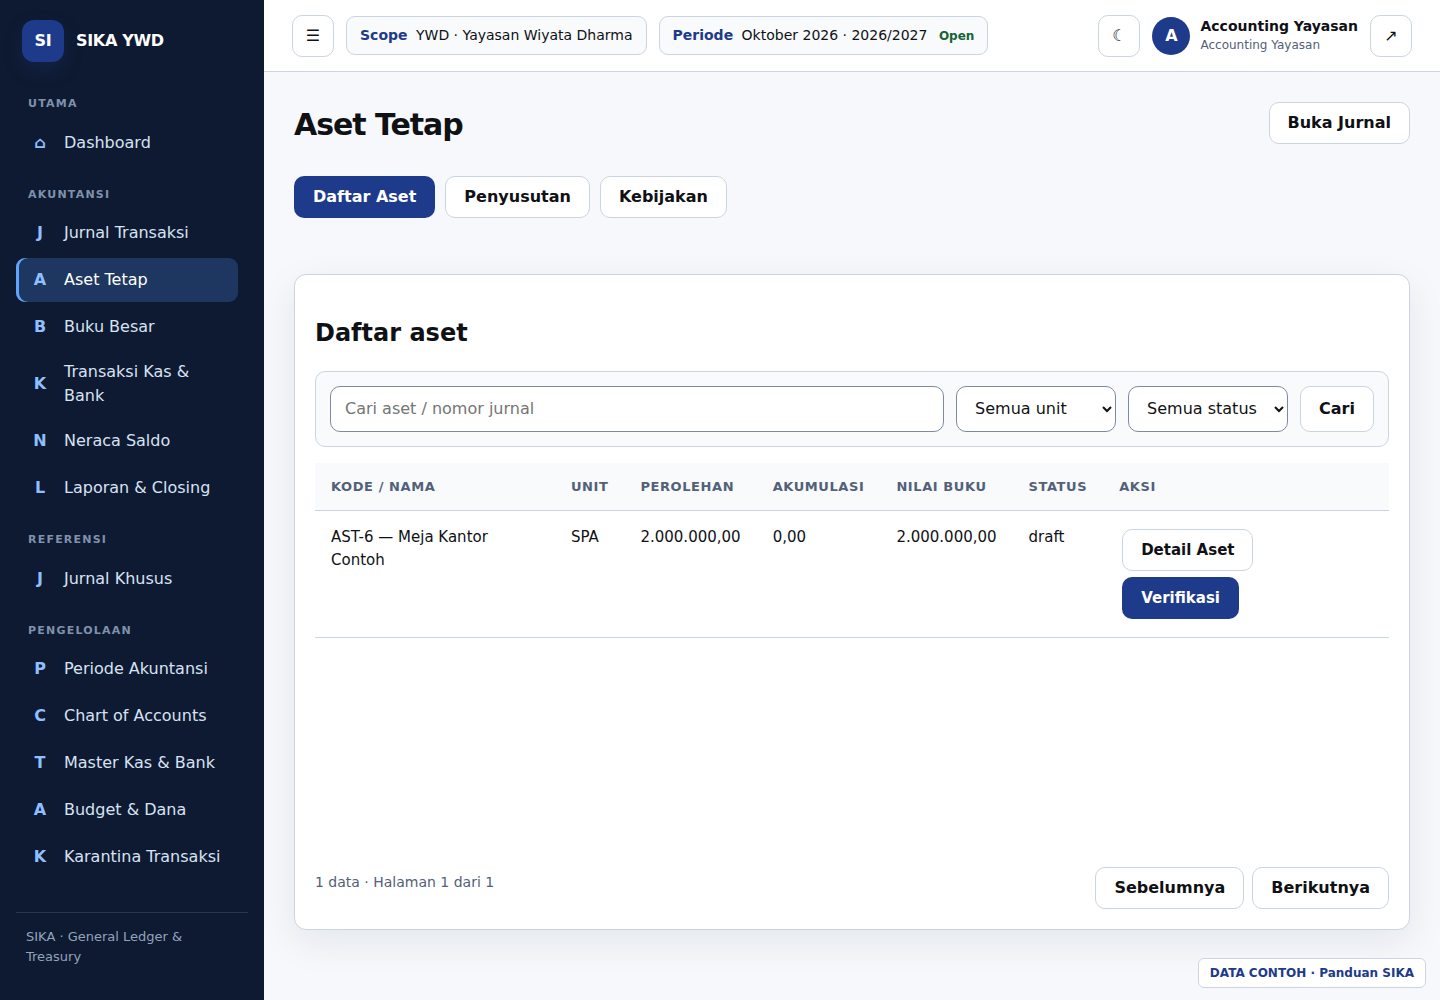Open Buku Besar page

[127, 326]
